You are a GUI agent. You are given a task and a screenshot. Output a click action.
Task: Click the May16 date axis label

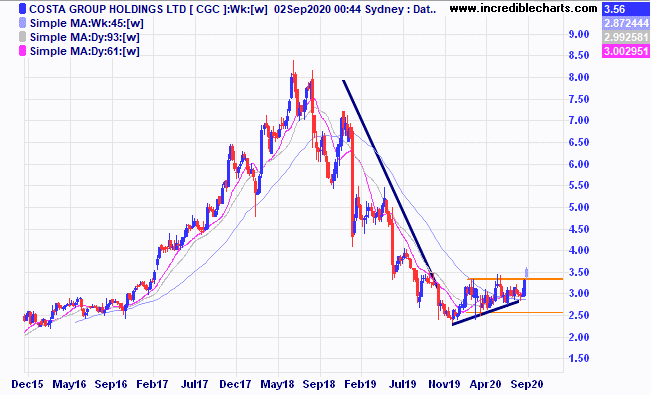pyautogui.click(x=69, y=384)
